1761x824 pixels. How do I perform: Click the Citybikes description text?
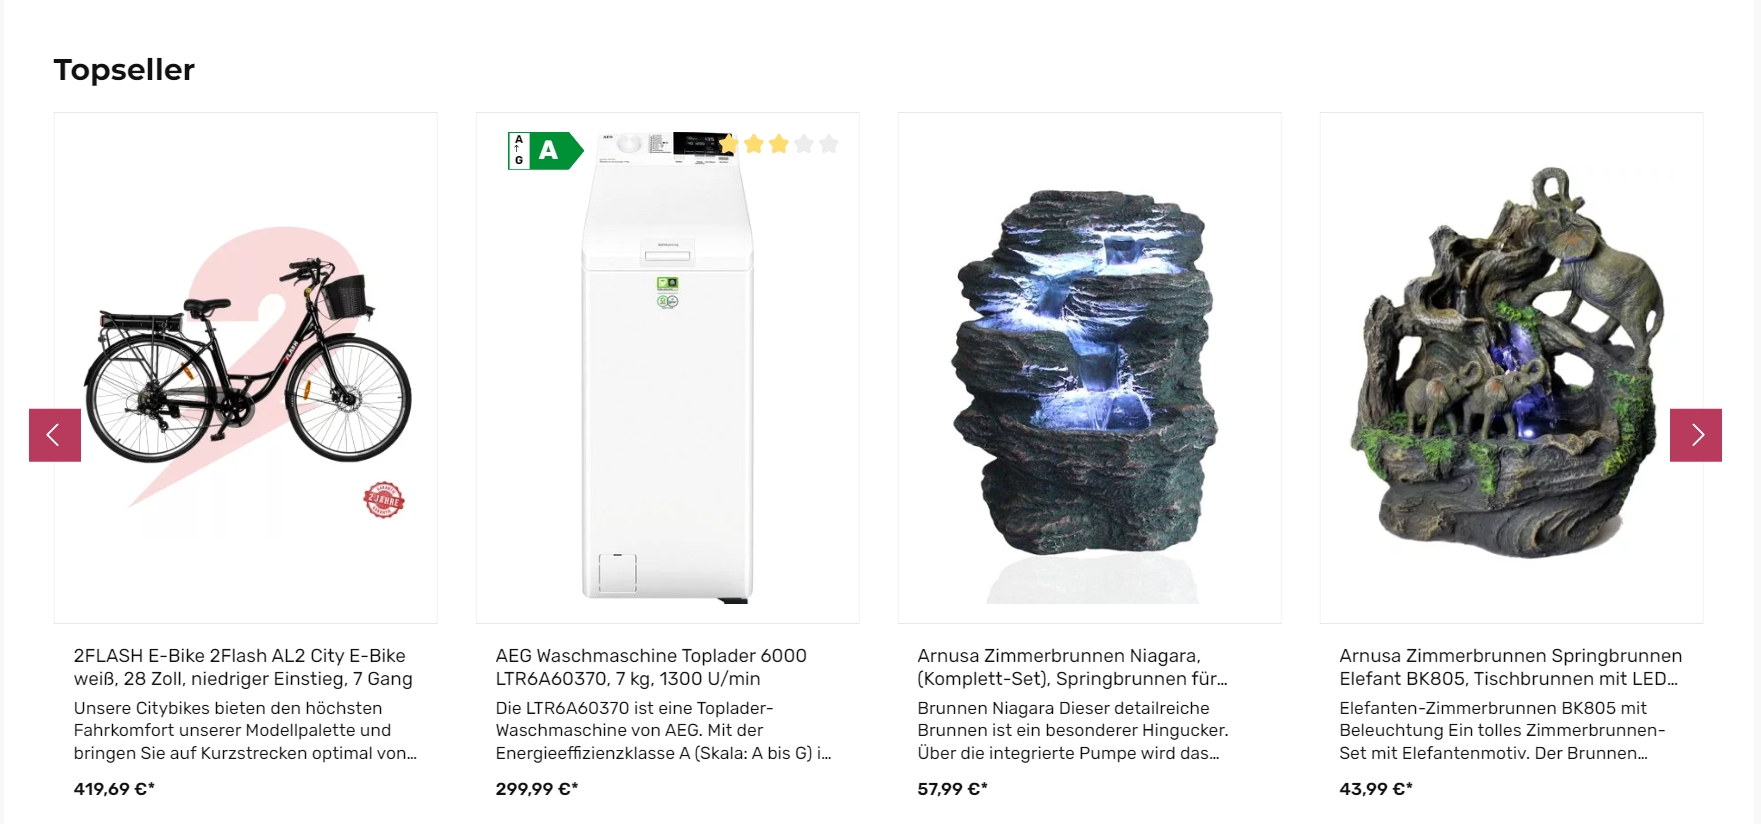245,731
